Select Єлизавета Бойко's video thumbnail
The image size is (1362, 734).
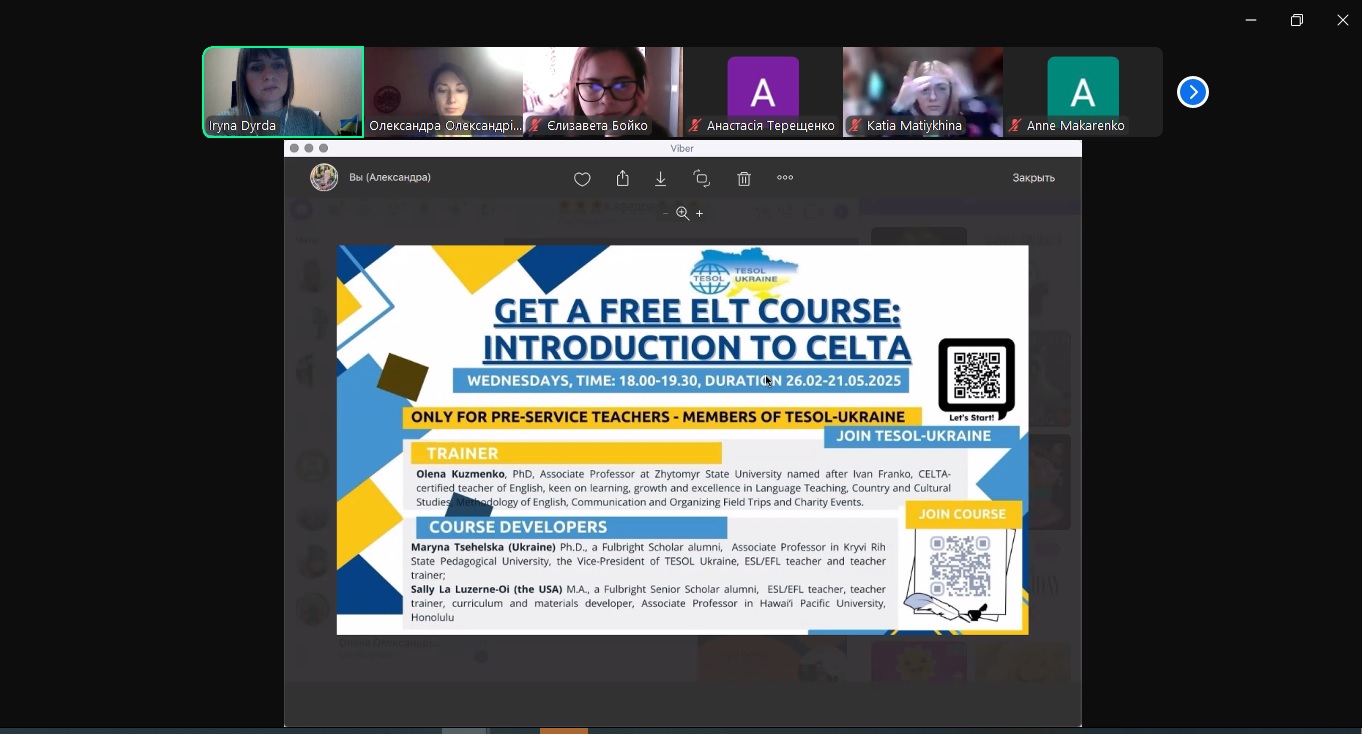tap(603, 92)
